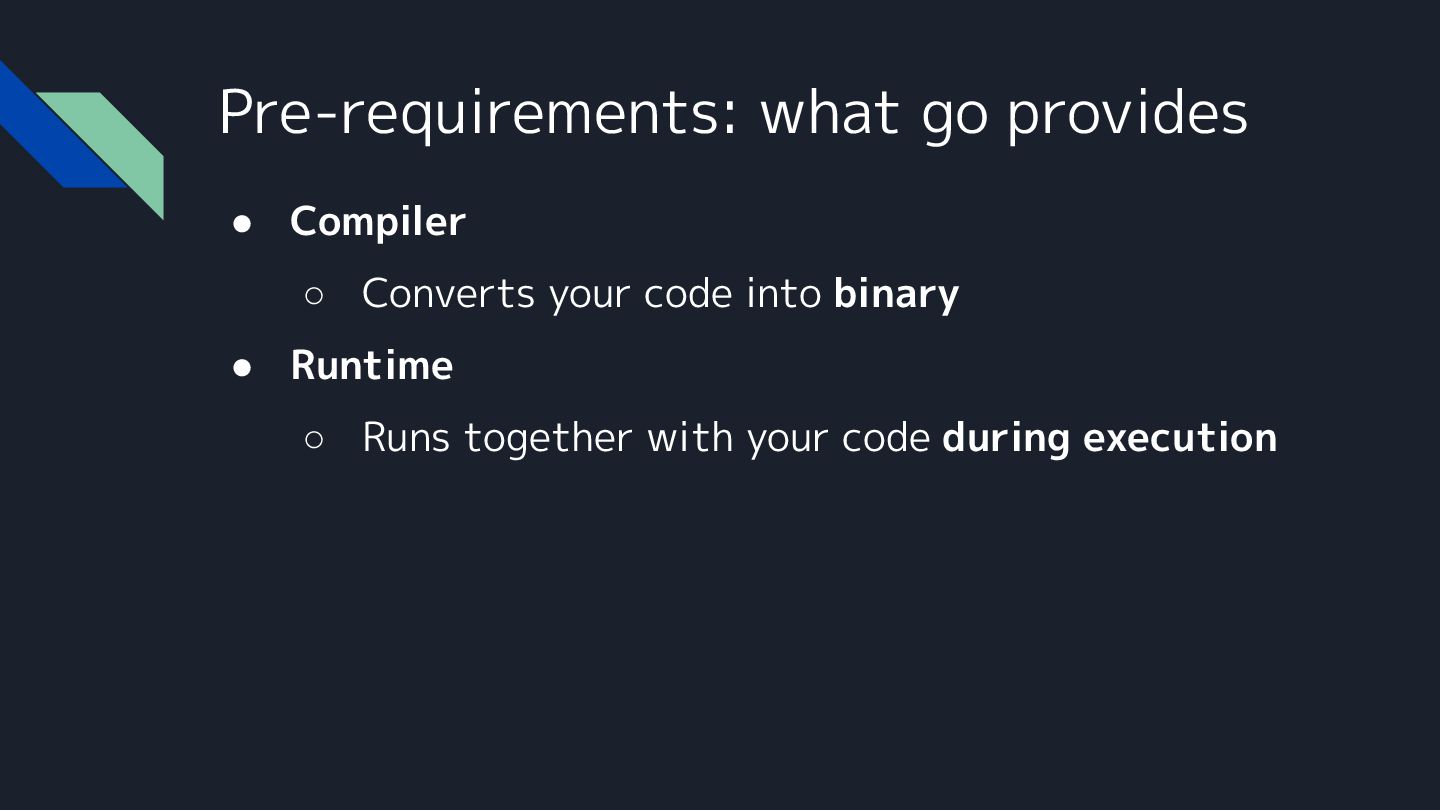The image size is (1440, 810).
Task: Click the word Converts in the sub-bullet
Action: [x=448, y=294]
